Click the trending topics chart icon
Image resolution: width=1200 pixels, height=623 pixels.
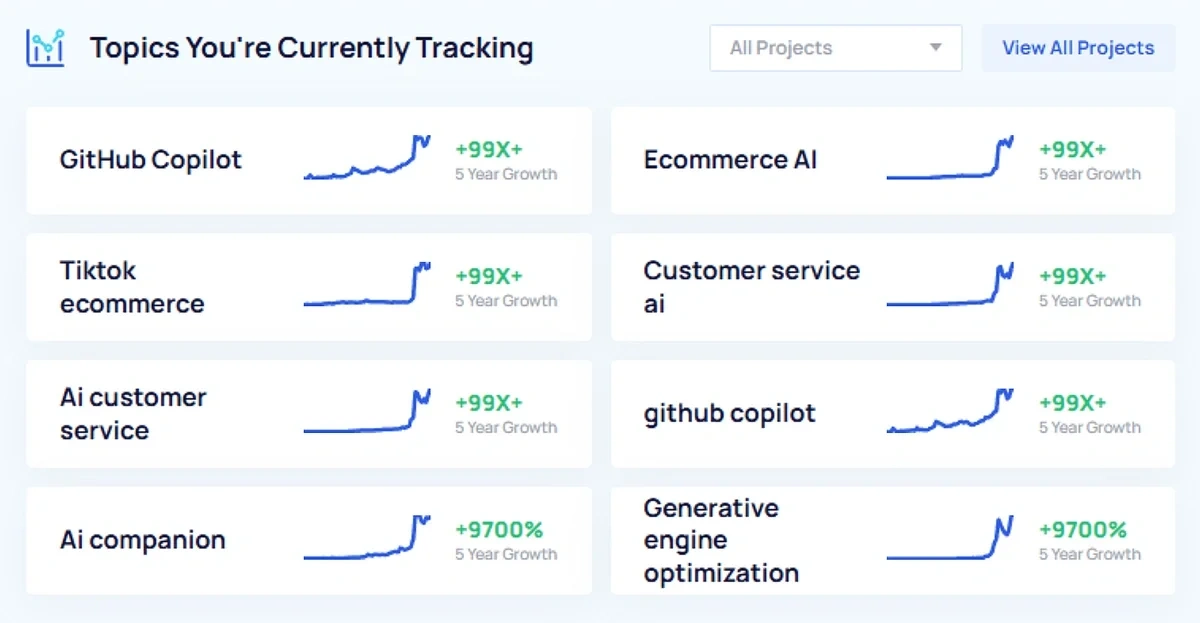pyautogui.click(x=45, y=46)
